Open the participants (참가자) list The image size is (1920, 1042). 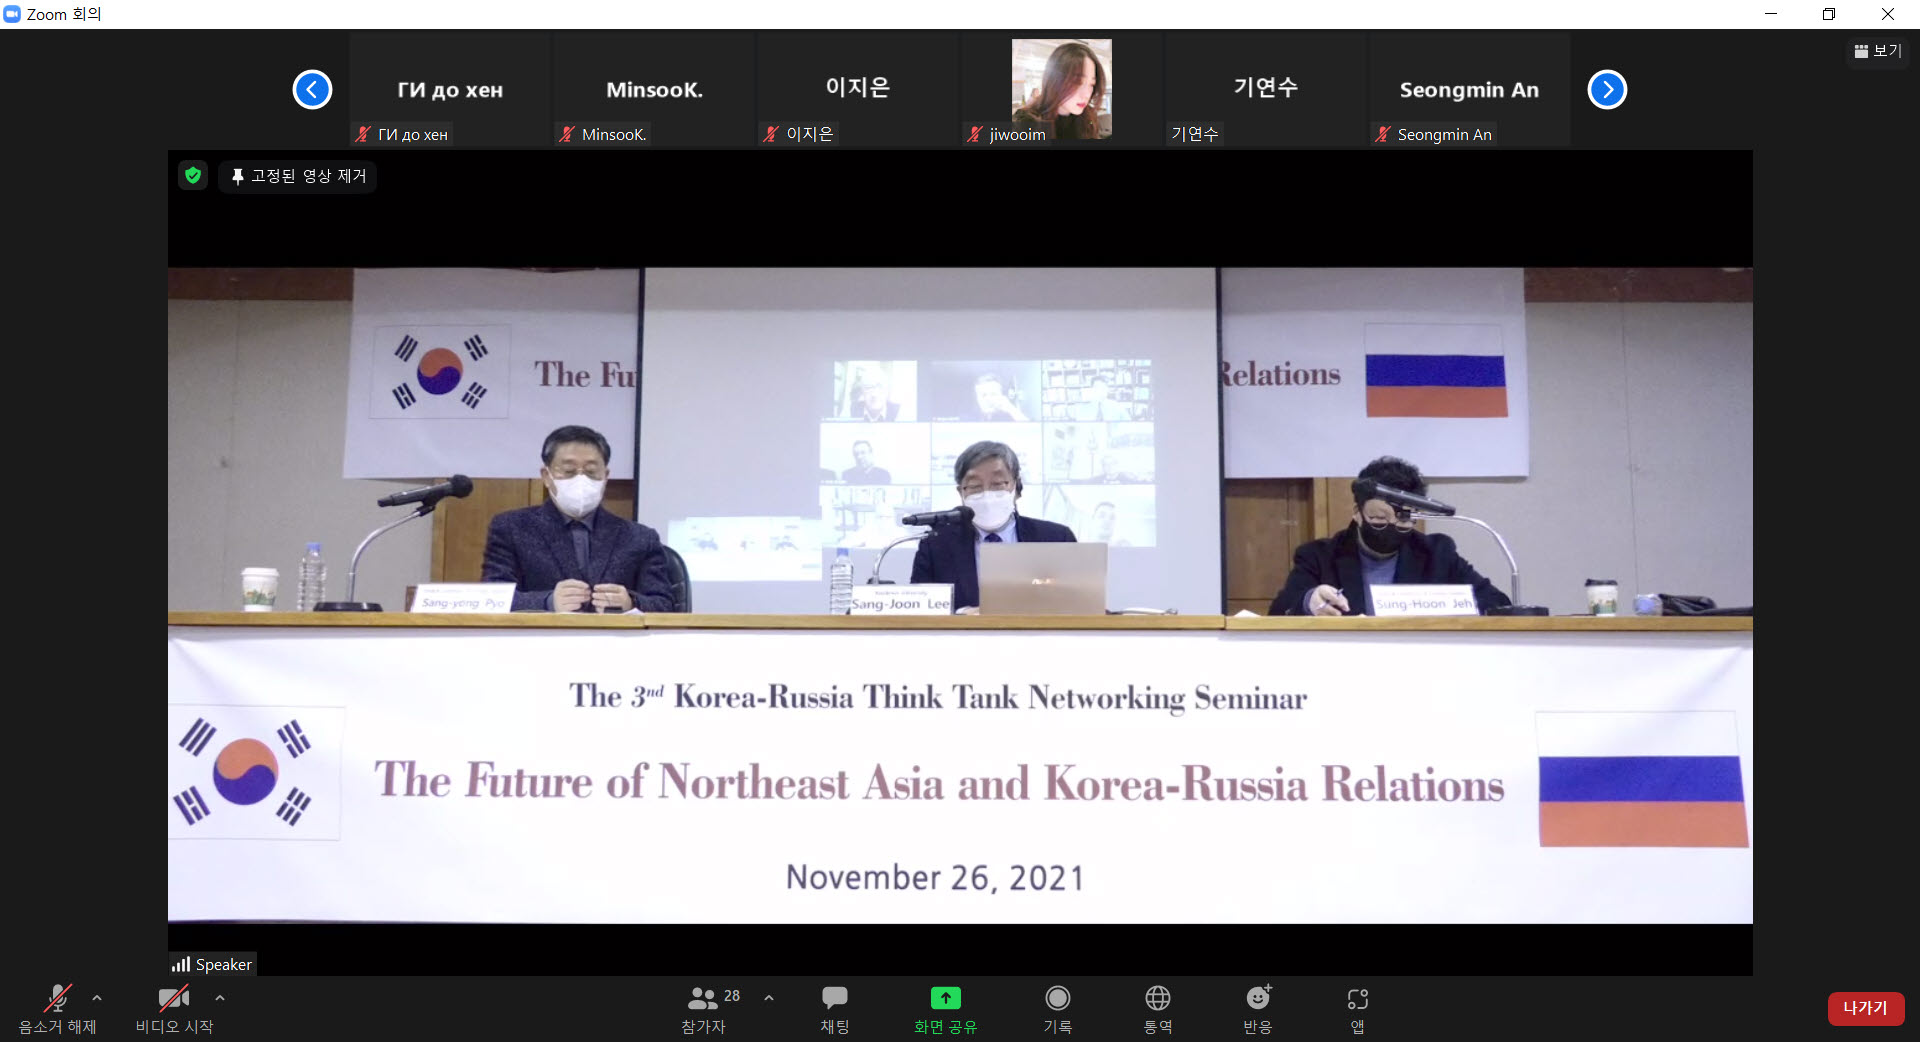704,999
